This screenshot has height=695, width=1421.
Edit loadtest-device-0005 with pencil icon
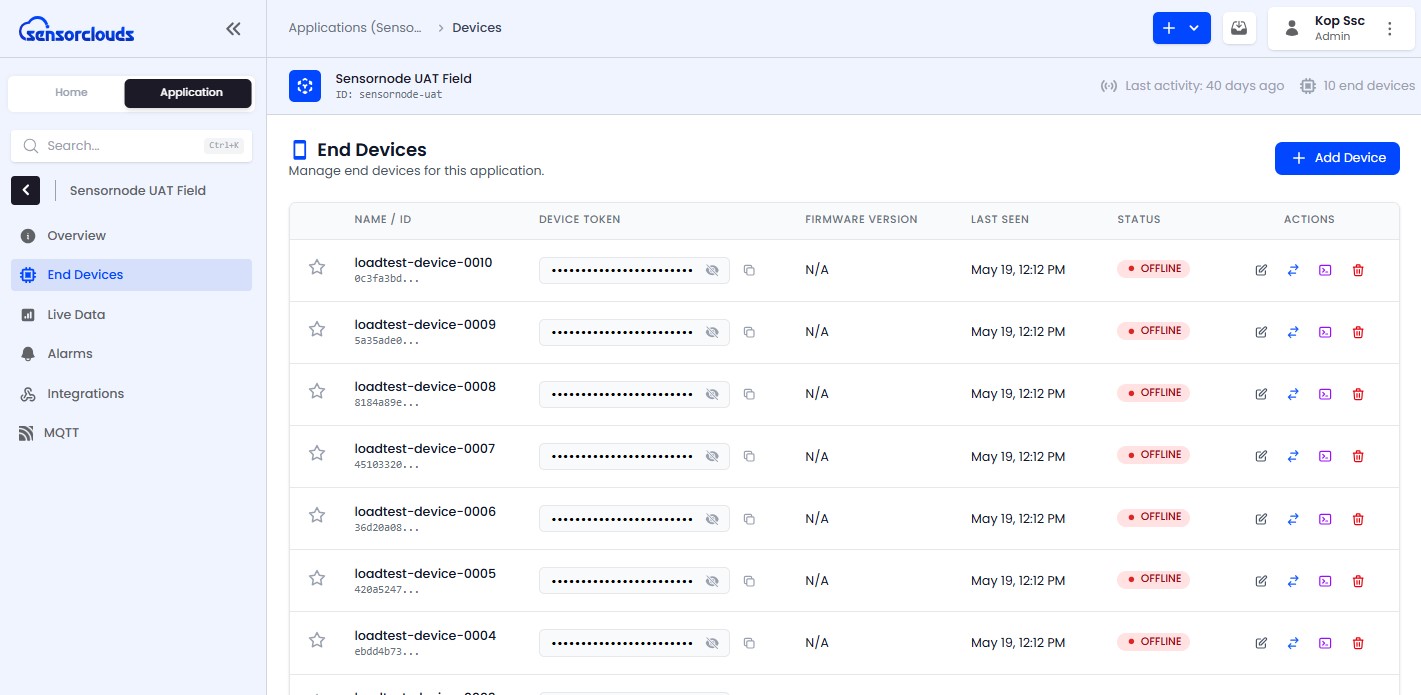pos(1261,581)
